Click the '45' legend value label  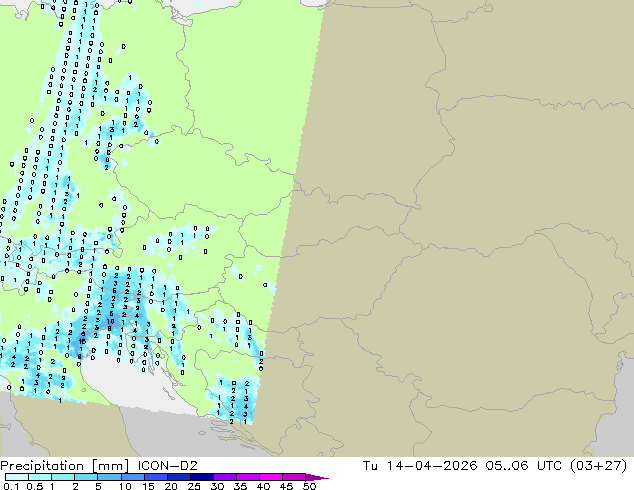click(286, 486)
